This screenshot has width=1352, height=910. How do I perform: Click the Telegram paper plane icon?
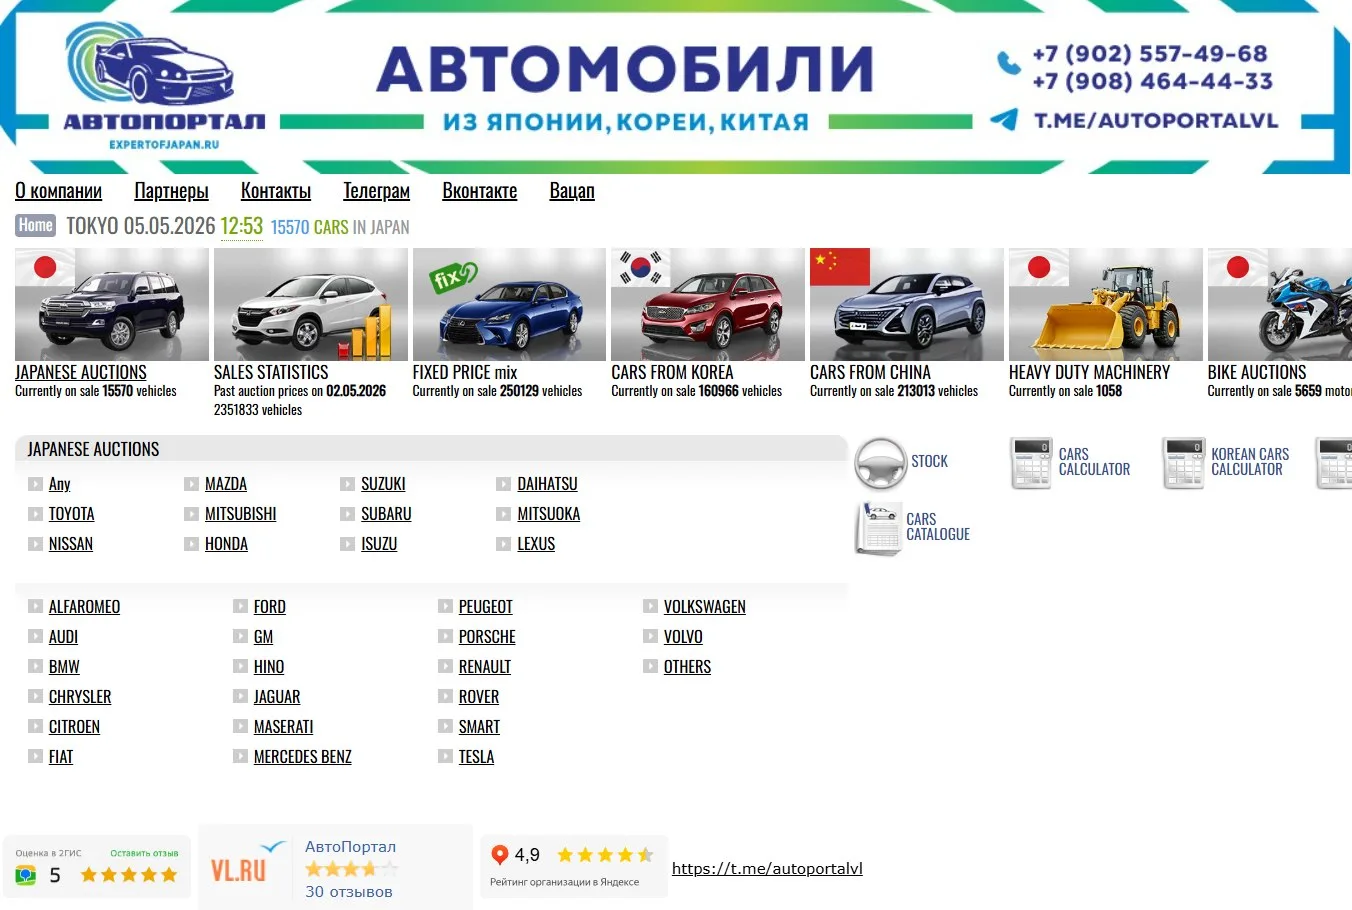click(1004, 120)
